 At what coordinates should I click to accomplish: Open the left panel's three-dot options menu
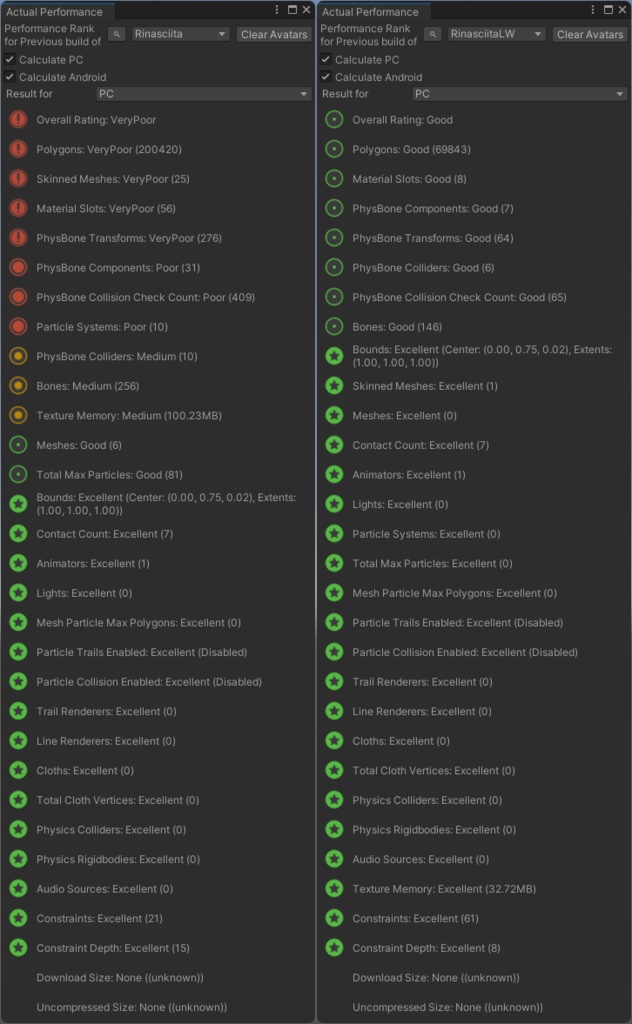pos(276,10)
